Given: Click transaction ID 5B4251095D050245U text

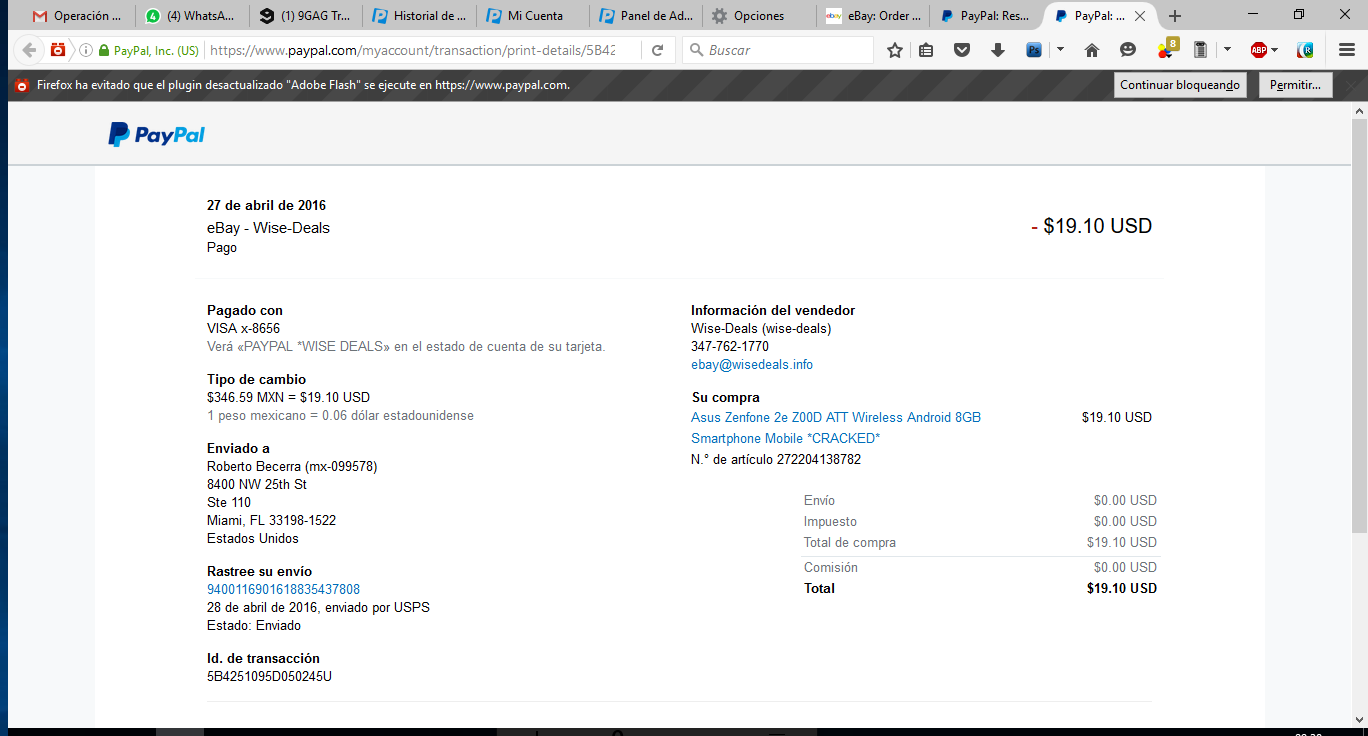Looking at the screenshot, I should pos(269,677).
